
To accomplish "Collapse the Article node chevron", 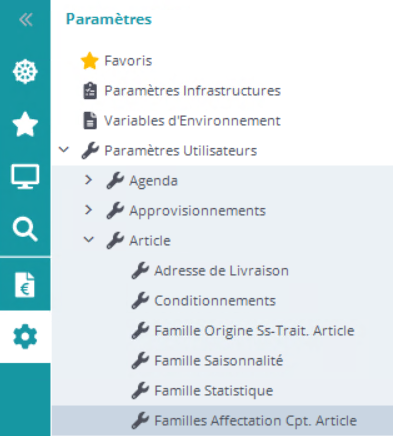I will (89, 239).
